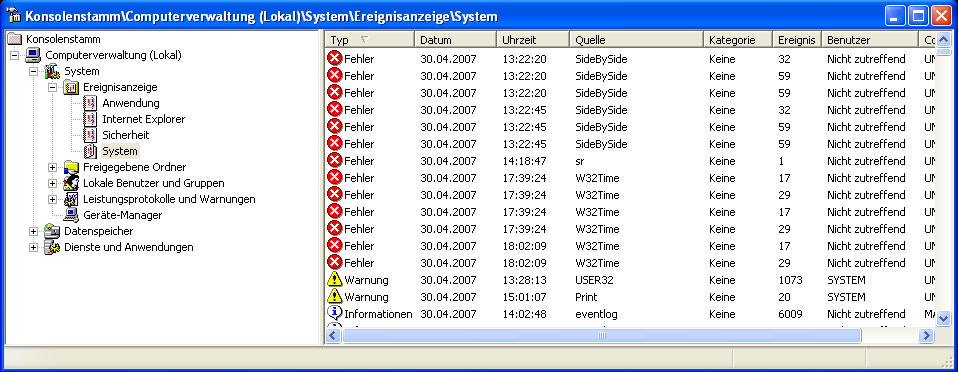The width and height of the screenshot is (958, 372).
Task: Click SYSTEM user in the USER32 row
Action: tap(846, 280)
